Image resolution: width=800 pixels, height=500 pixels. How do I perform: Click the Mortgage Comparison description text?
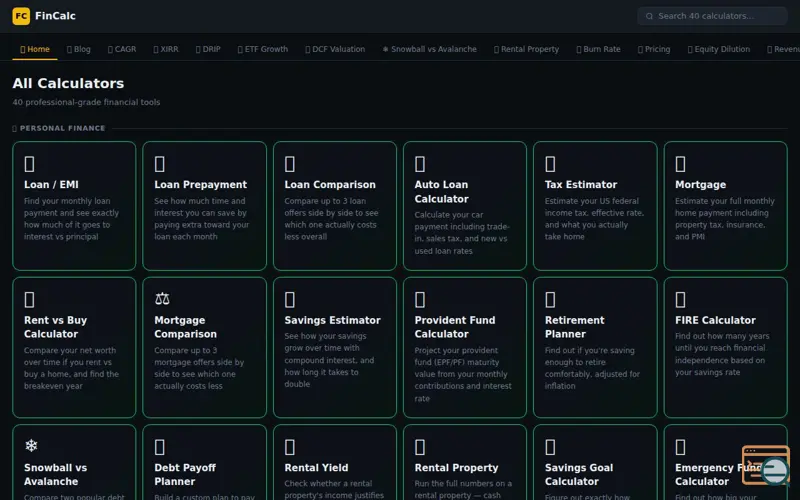[x=199, y=368]
